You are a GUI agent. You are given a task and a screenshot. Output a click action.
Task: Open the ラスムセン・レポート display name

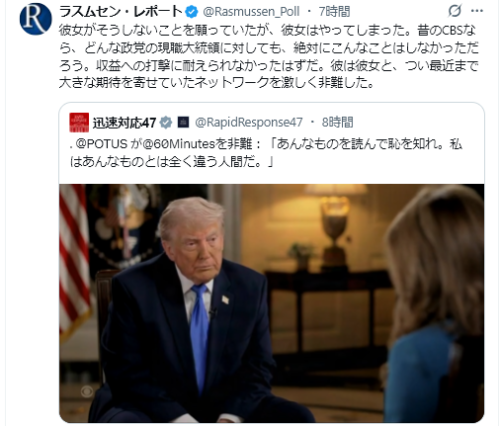pyautogui.click(x=121, y=12)
